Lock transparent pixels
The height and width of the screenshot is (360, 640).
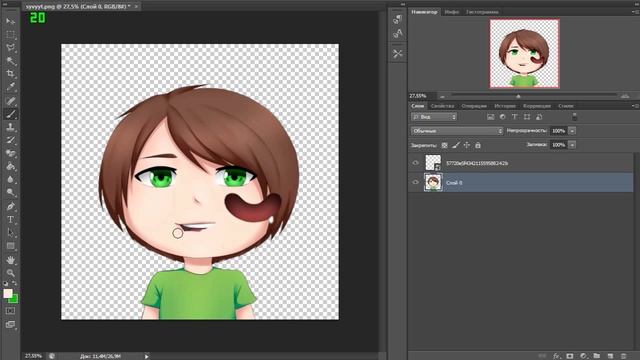pos(444,145)
